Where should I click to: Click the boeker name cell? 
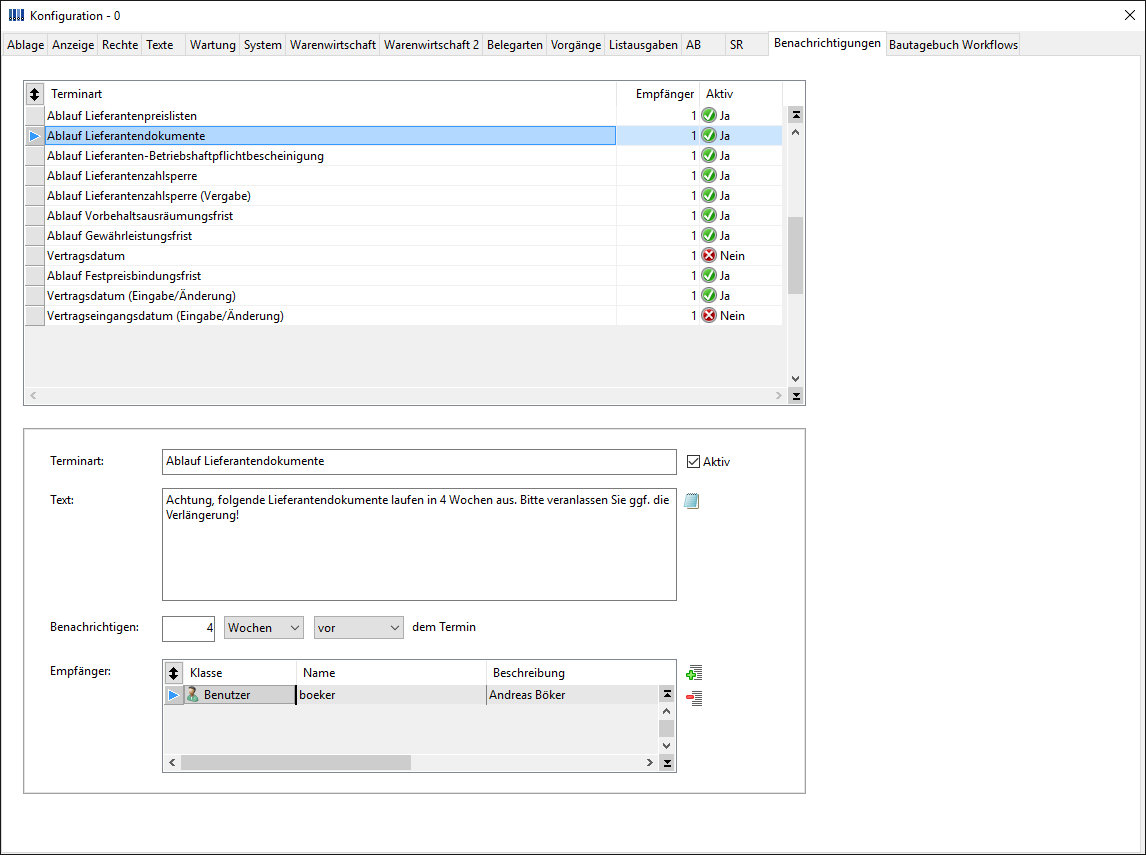(391, 695)
